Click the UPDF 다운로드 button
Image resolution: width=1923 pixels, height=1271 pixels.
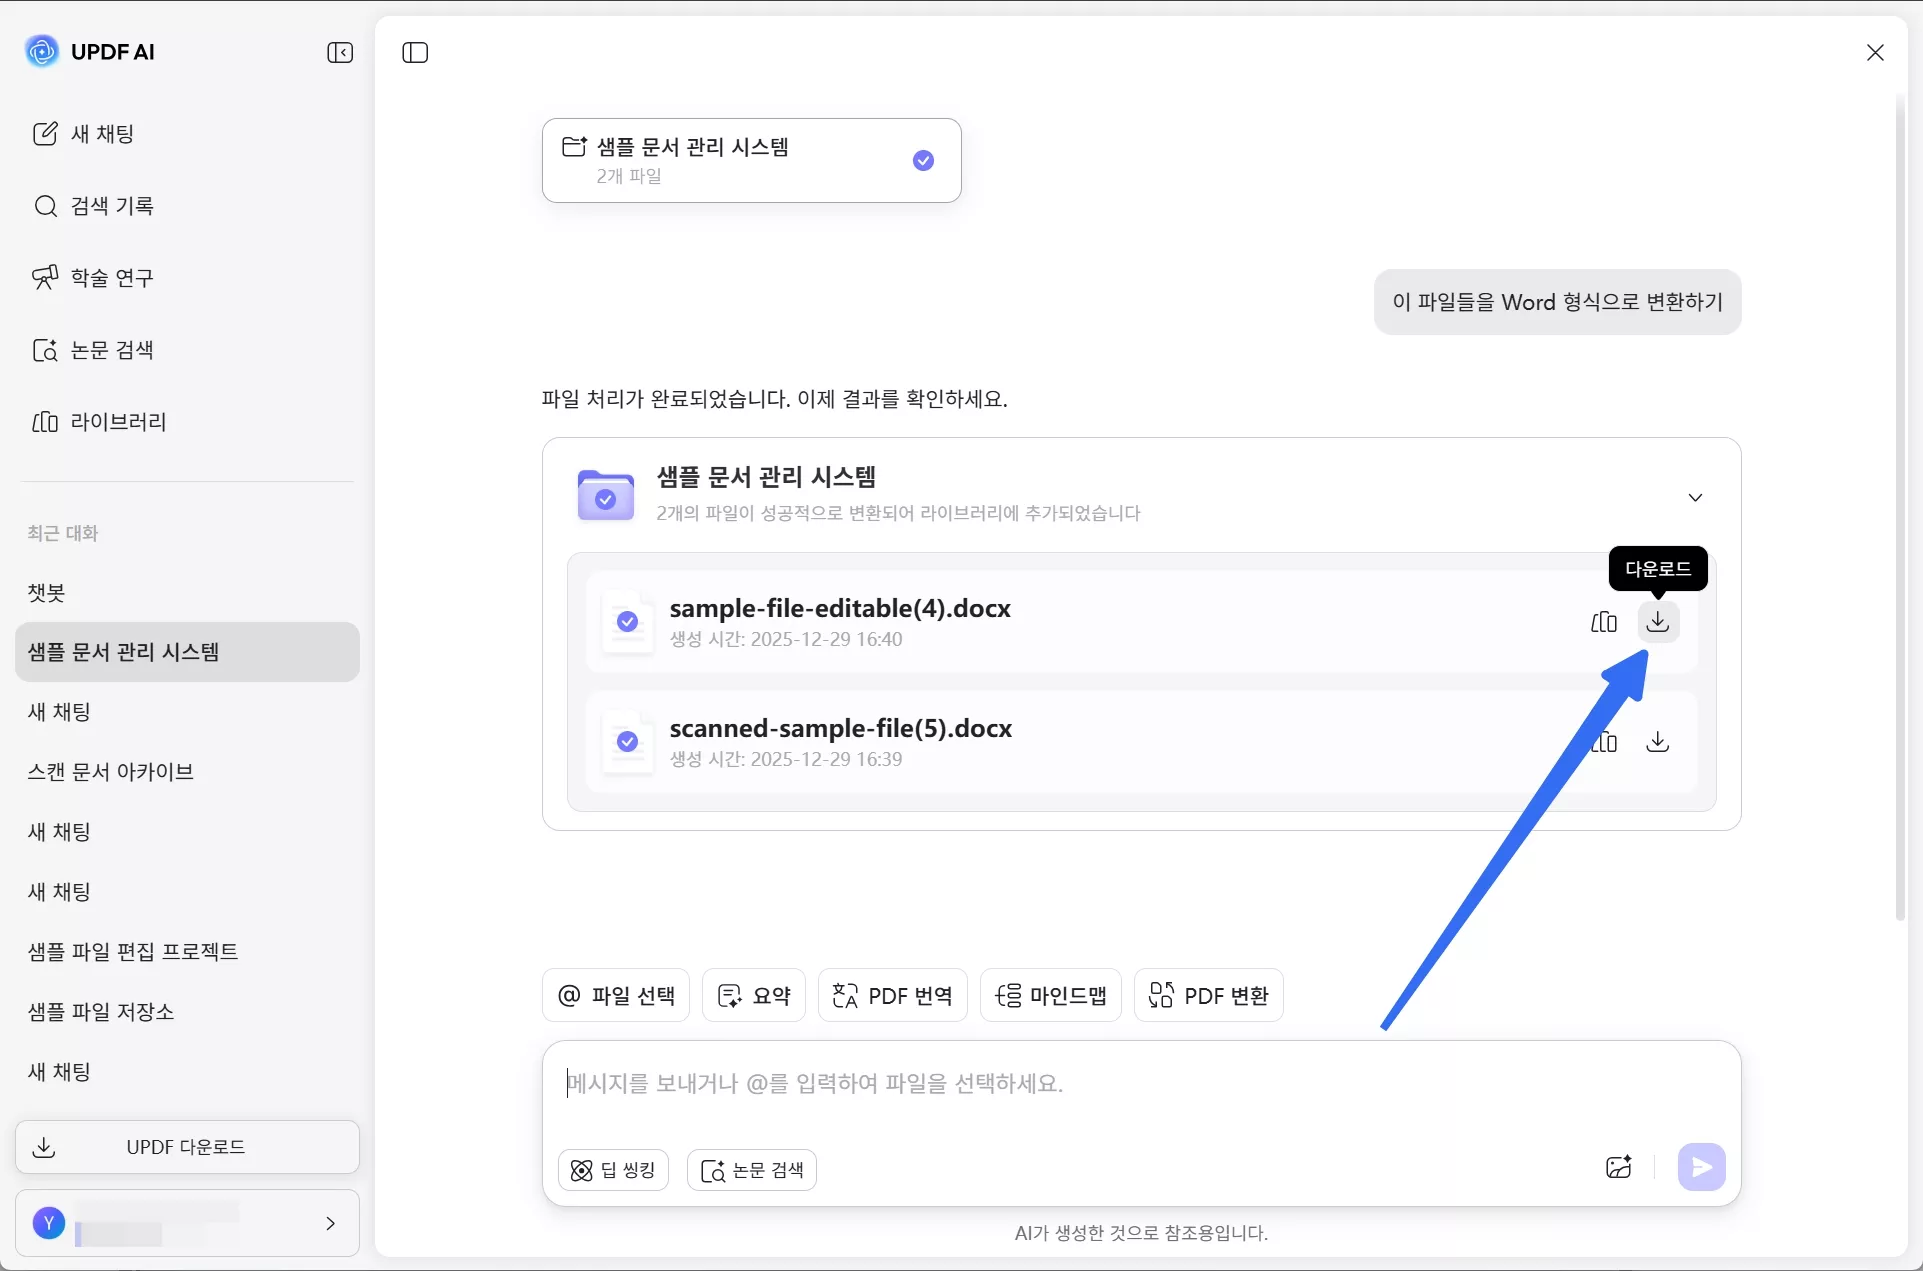click(x=186, y=1146)
